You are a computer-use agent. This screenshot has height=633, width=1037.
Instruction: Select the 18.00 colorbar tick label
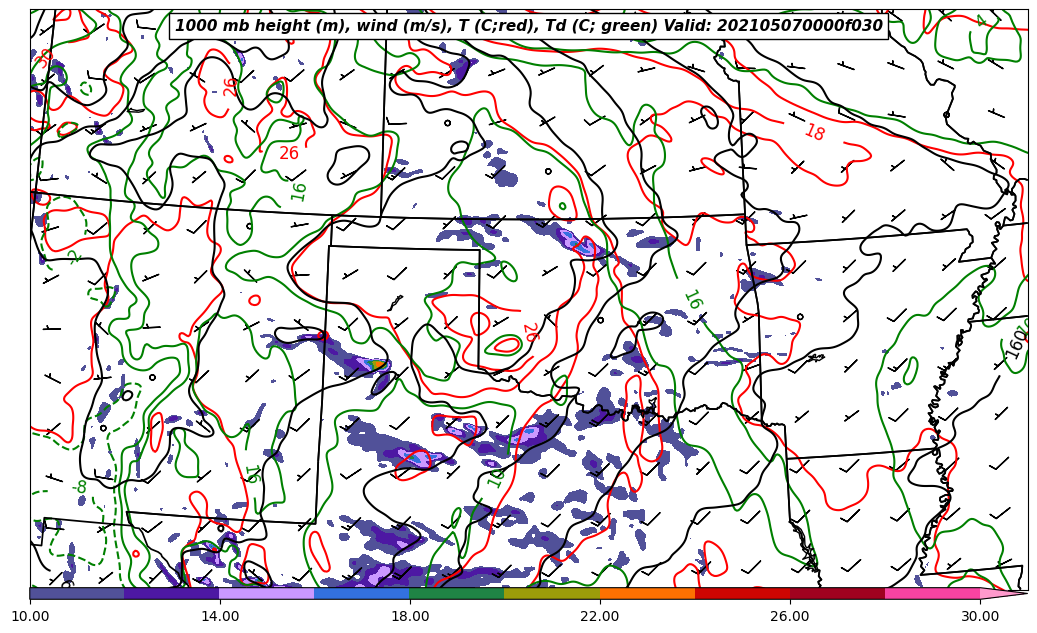click(x=410, y=616)
